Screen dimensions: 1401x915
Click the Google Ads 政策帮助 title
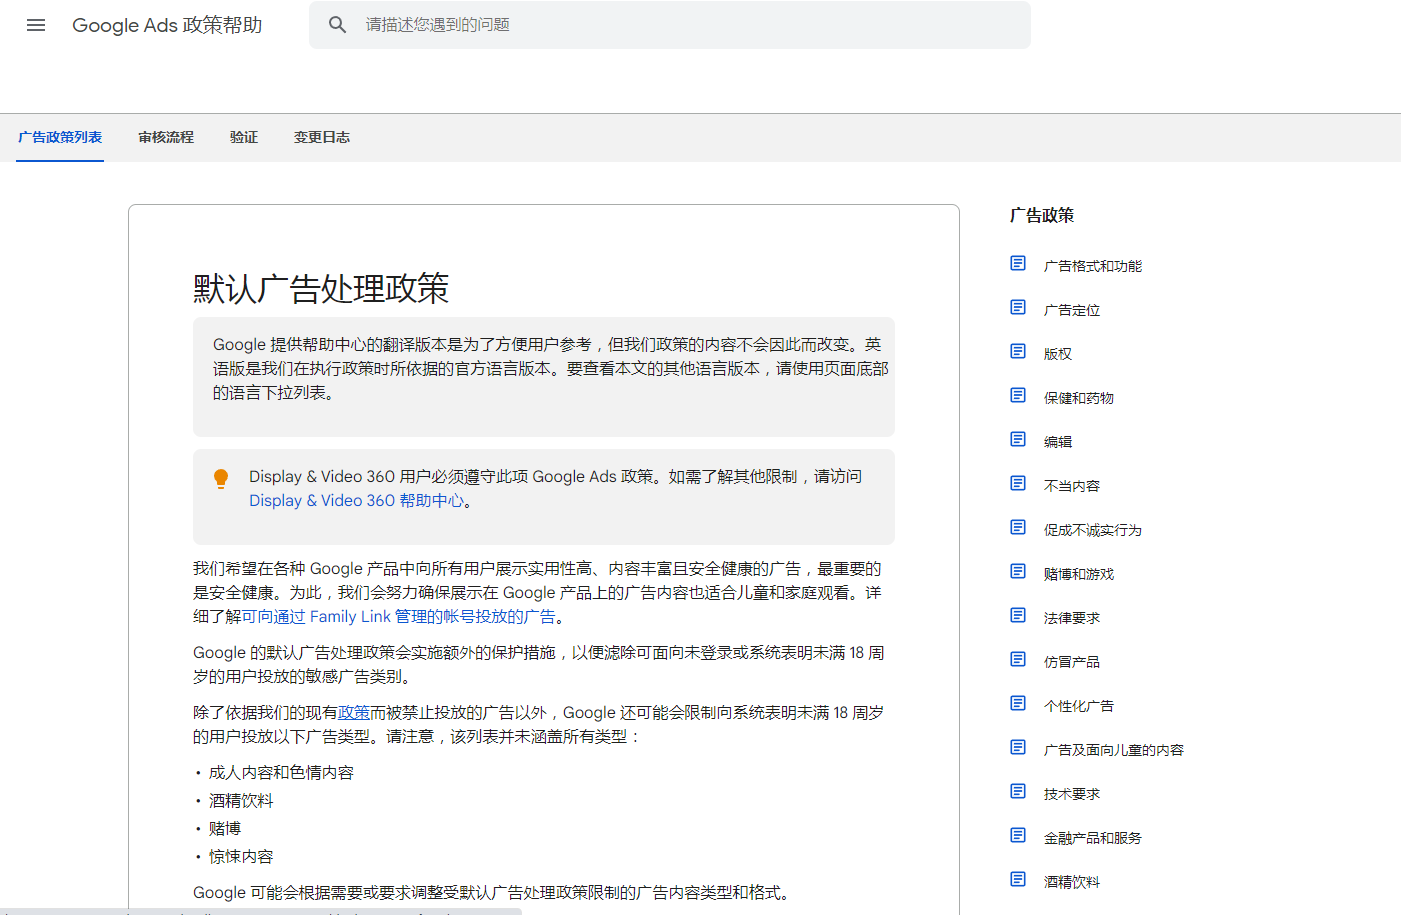tap(167, 25)
